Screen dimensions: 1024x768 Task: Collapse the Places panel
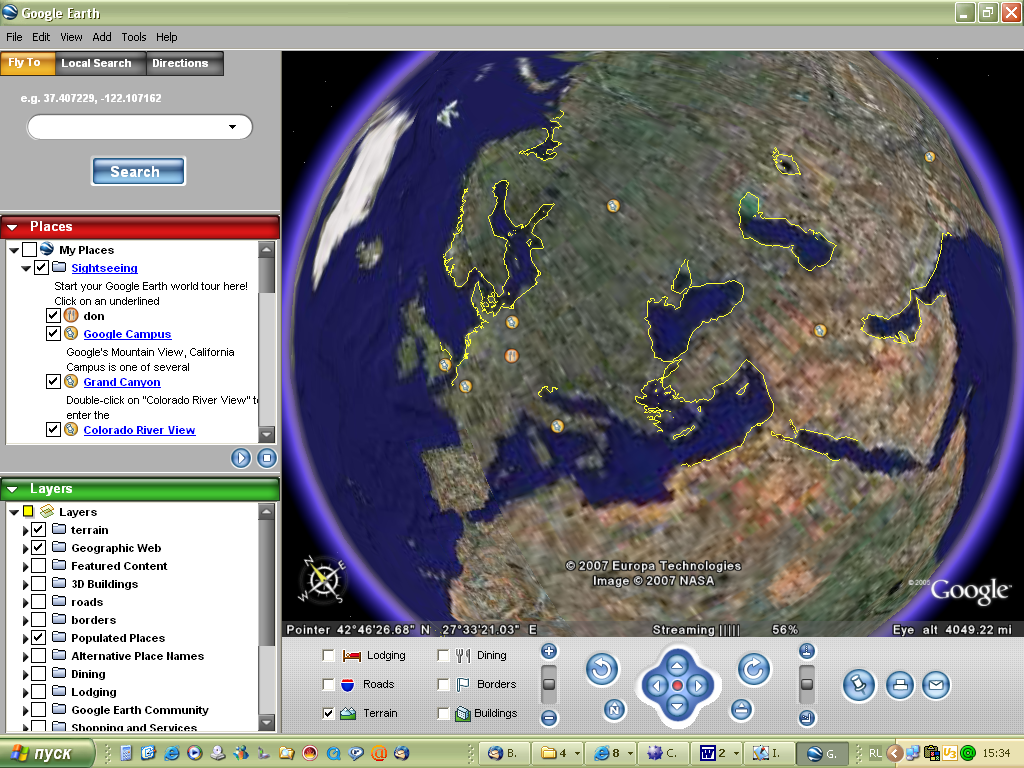click(x=12, y=227)
